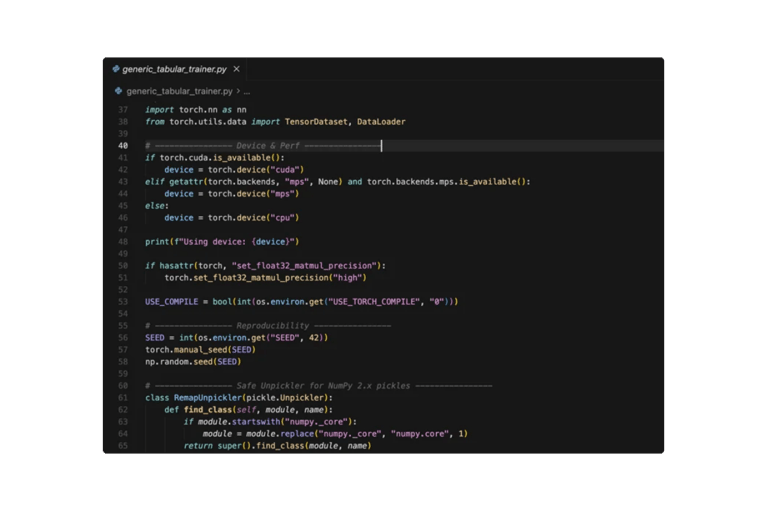Viewport: 767px width, 511px height.
Task: Open the generic_tabular_trainer.py breadcrumb item
Action: 179,91
